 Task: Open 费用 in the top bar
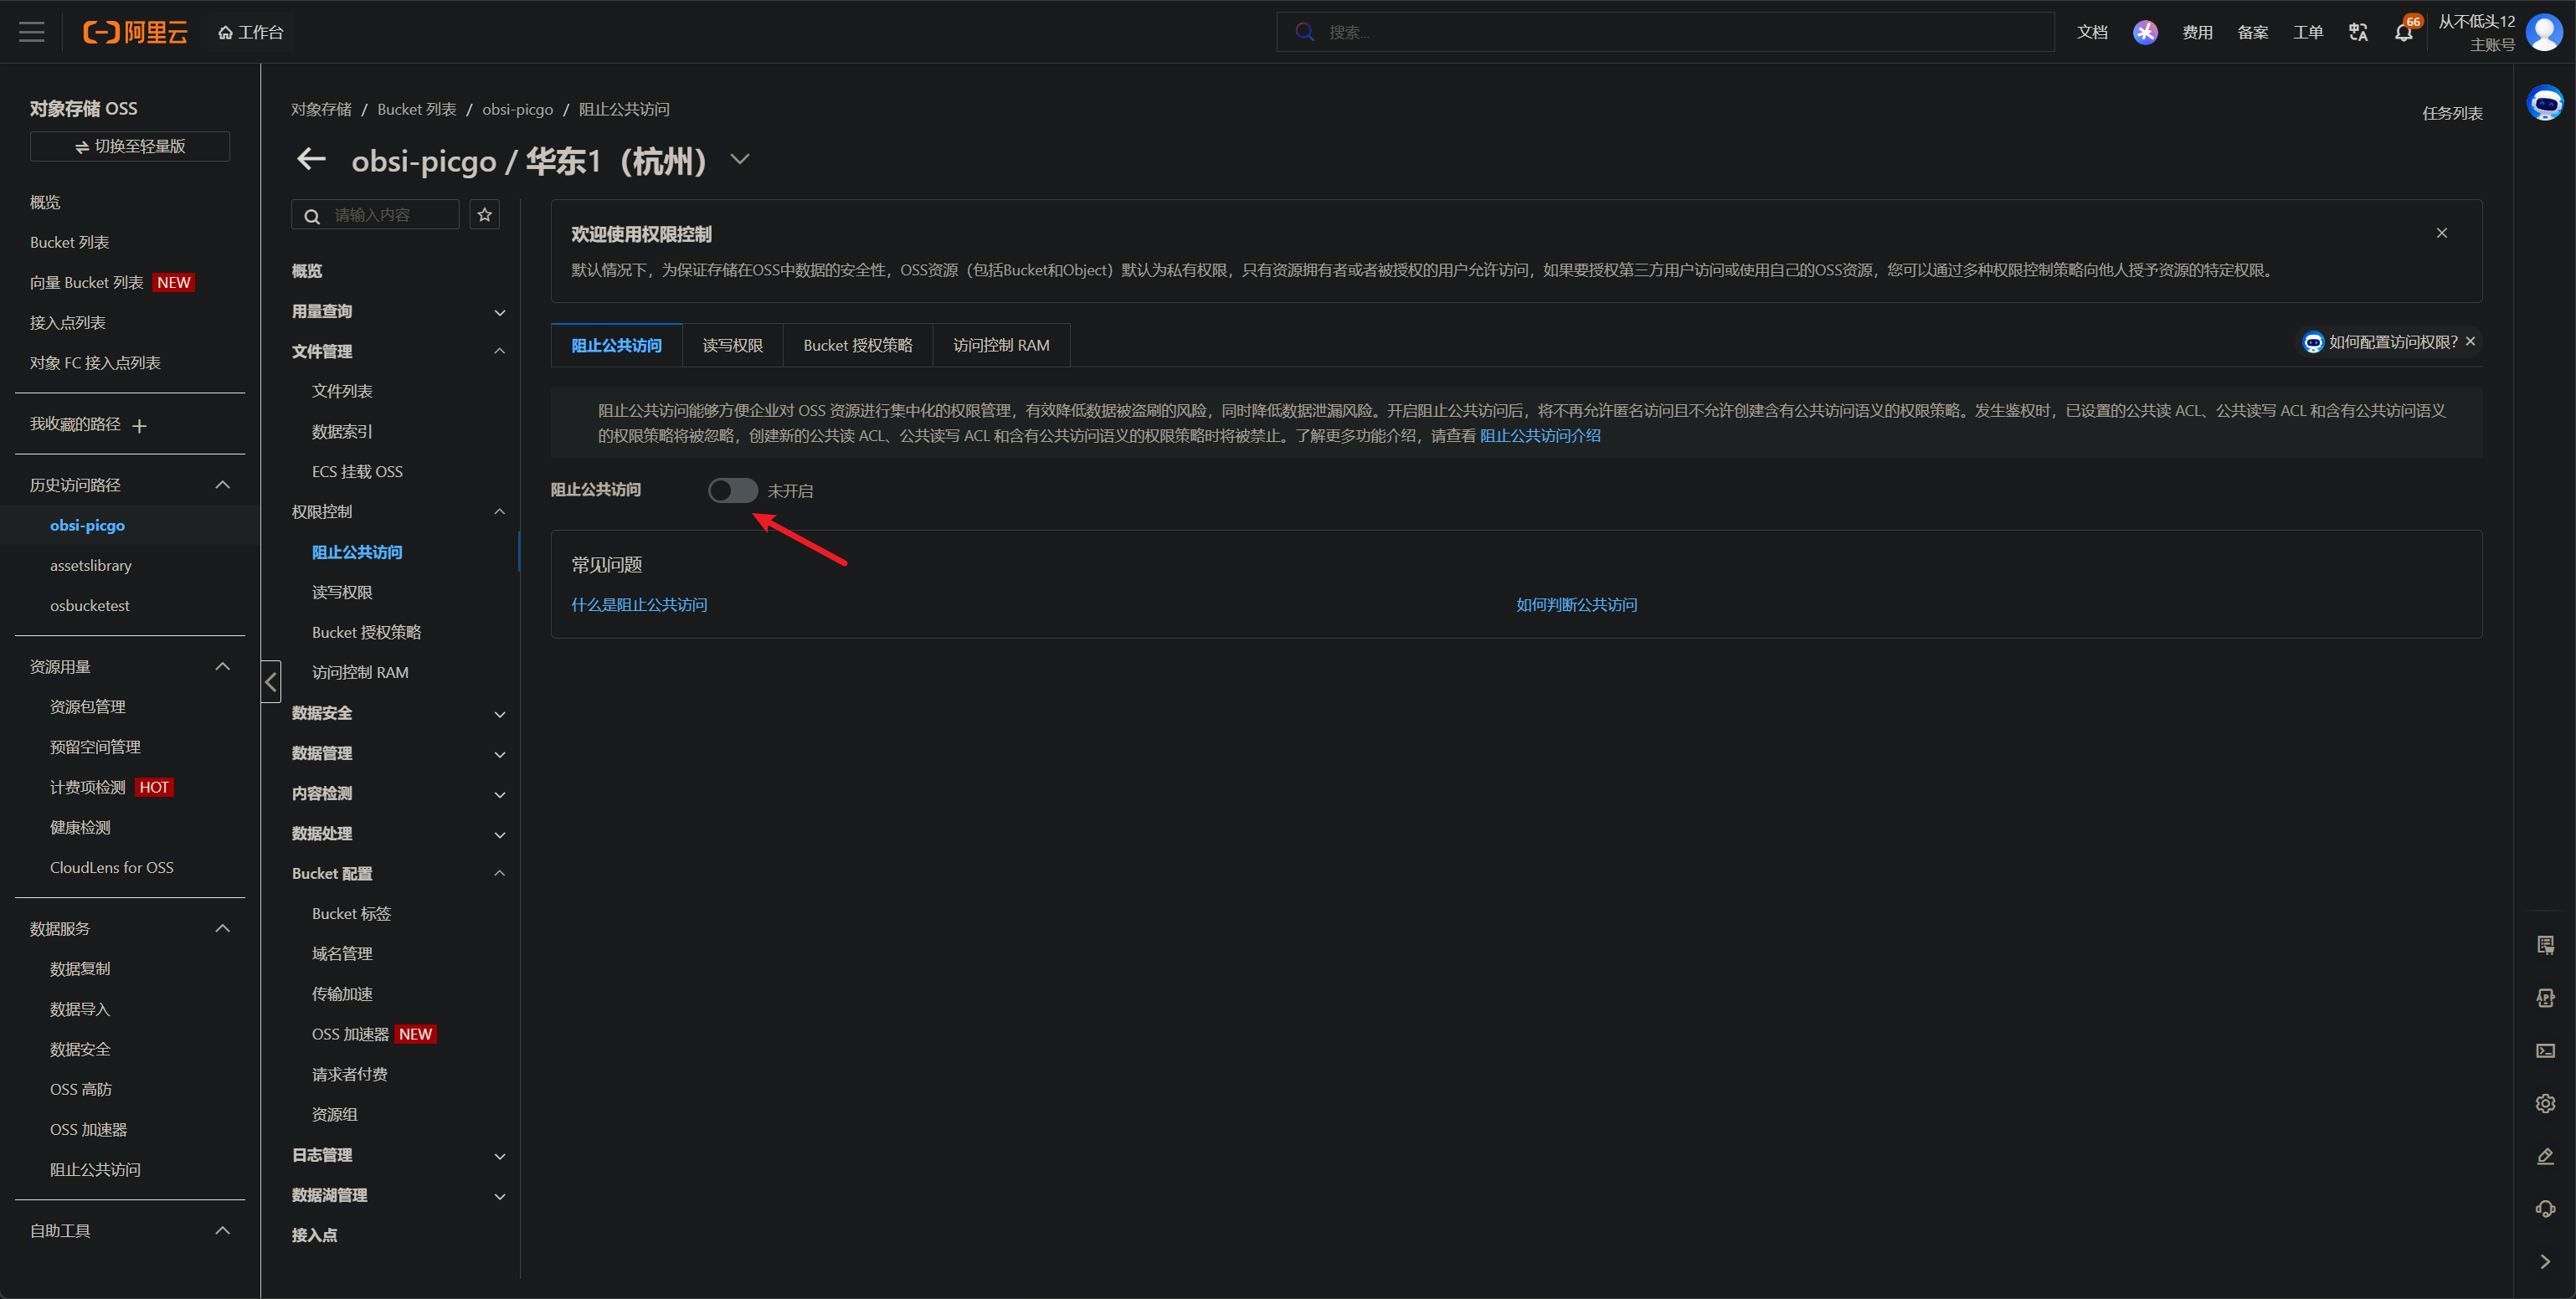point(2197,32)
